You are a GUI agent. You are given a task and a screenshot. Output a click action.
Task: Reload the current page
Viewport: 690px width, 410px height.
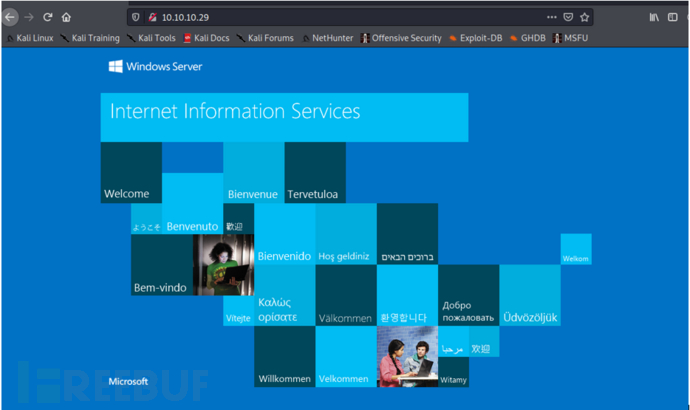point(48,17)
